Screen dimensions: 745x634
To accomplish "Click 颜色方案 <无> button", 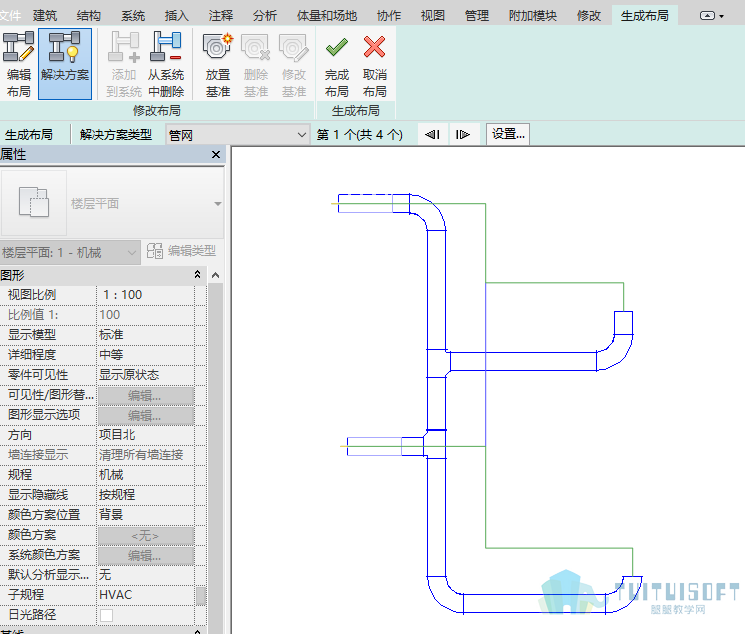I will click(145, 536).
